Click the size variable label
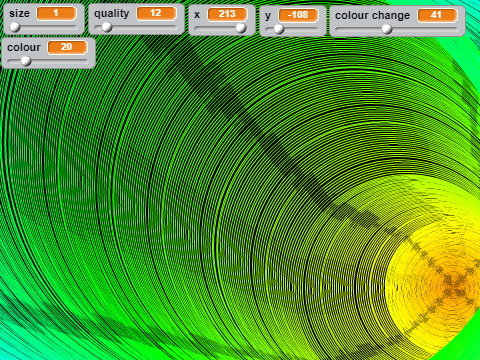Screen dimensions: 480x360 (19, 14)
